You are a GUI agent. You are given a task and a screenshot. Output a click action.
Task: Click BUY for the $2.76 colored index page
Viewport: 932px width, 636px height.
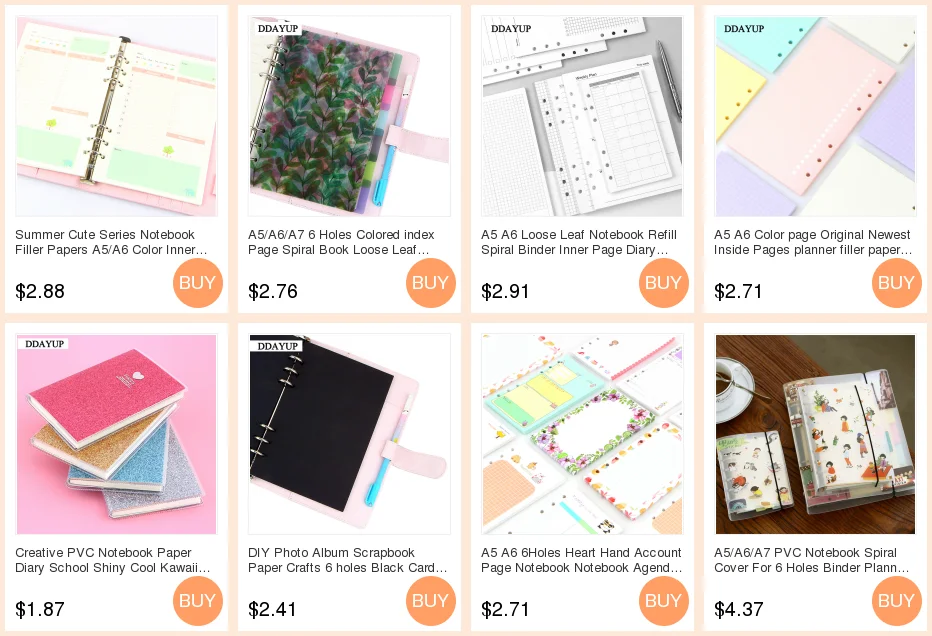(431, 282)
